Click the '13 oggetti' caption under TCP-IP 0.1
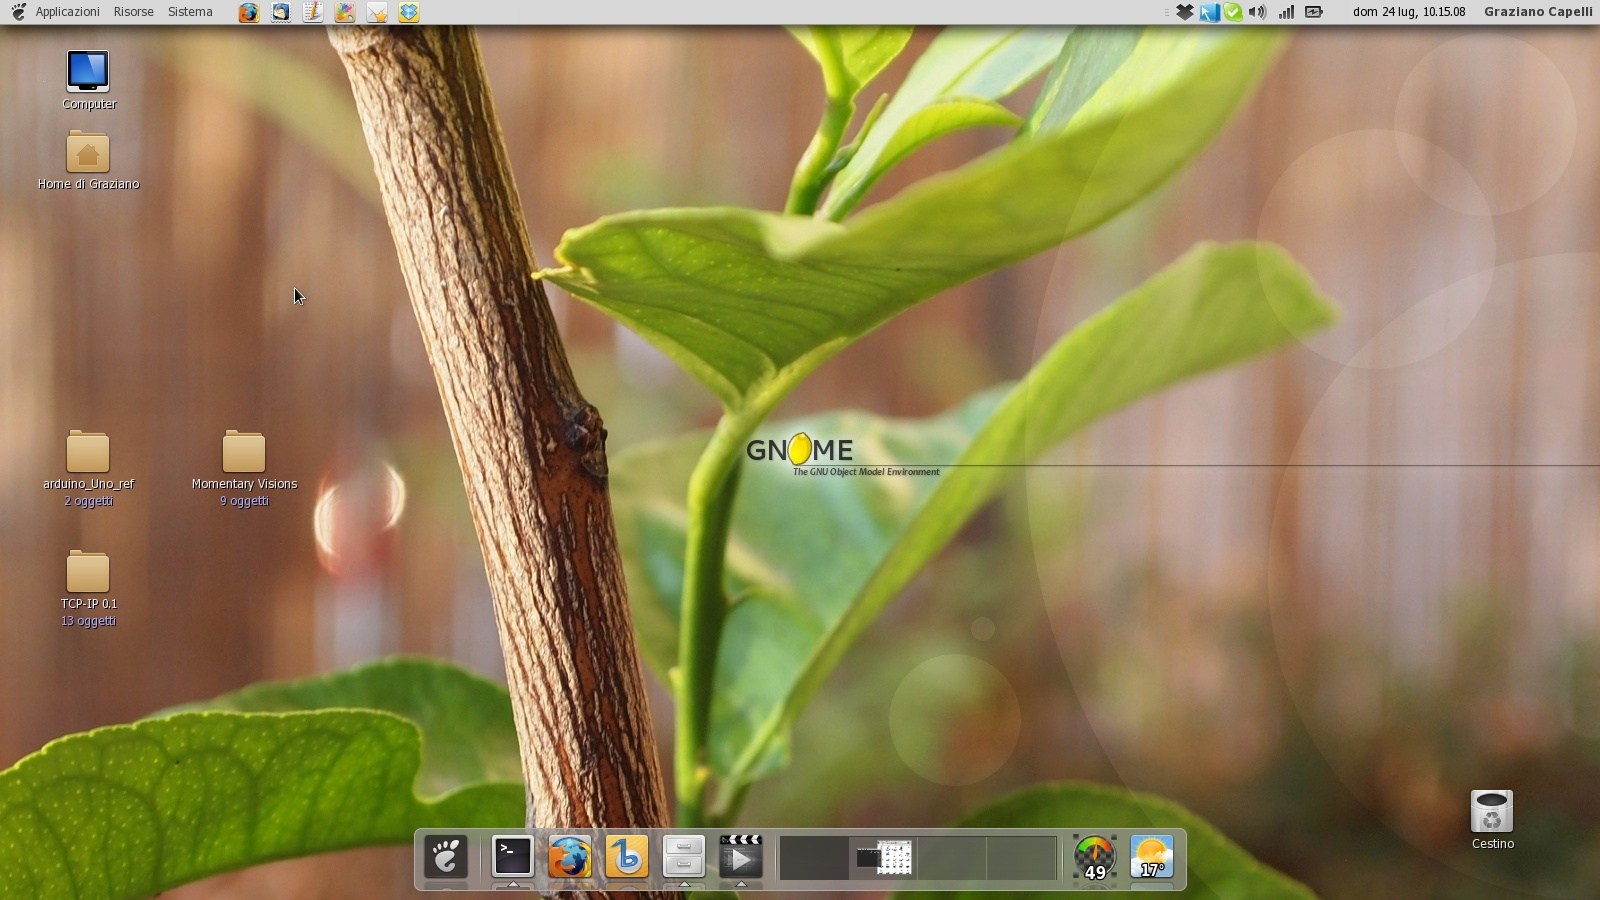 [x=88, y=621]
